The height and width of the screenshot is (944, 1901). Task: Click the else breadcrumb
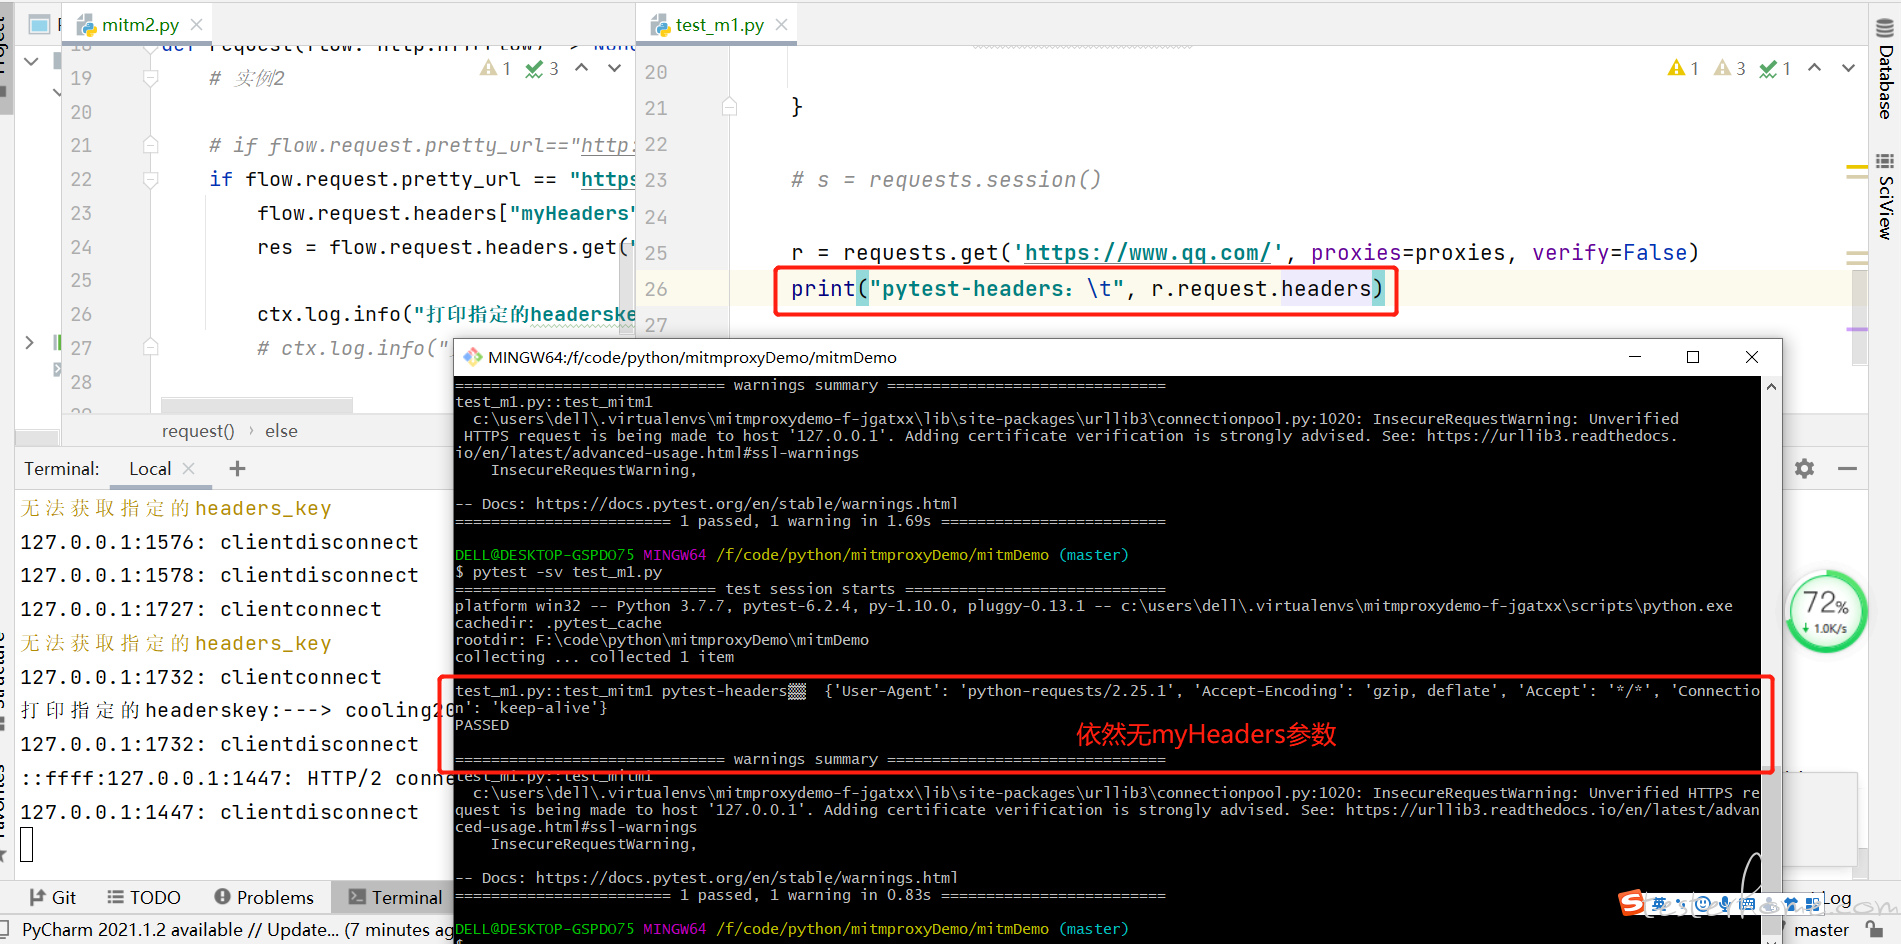pos(281,431)
